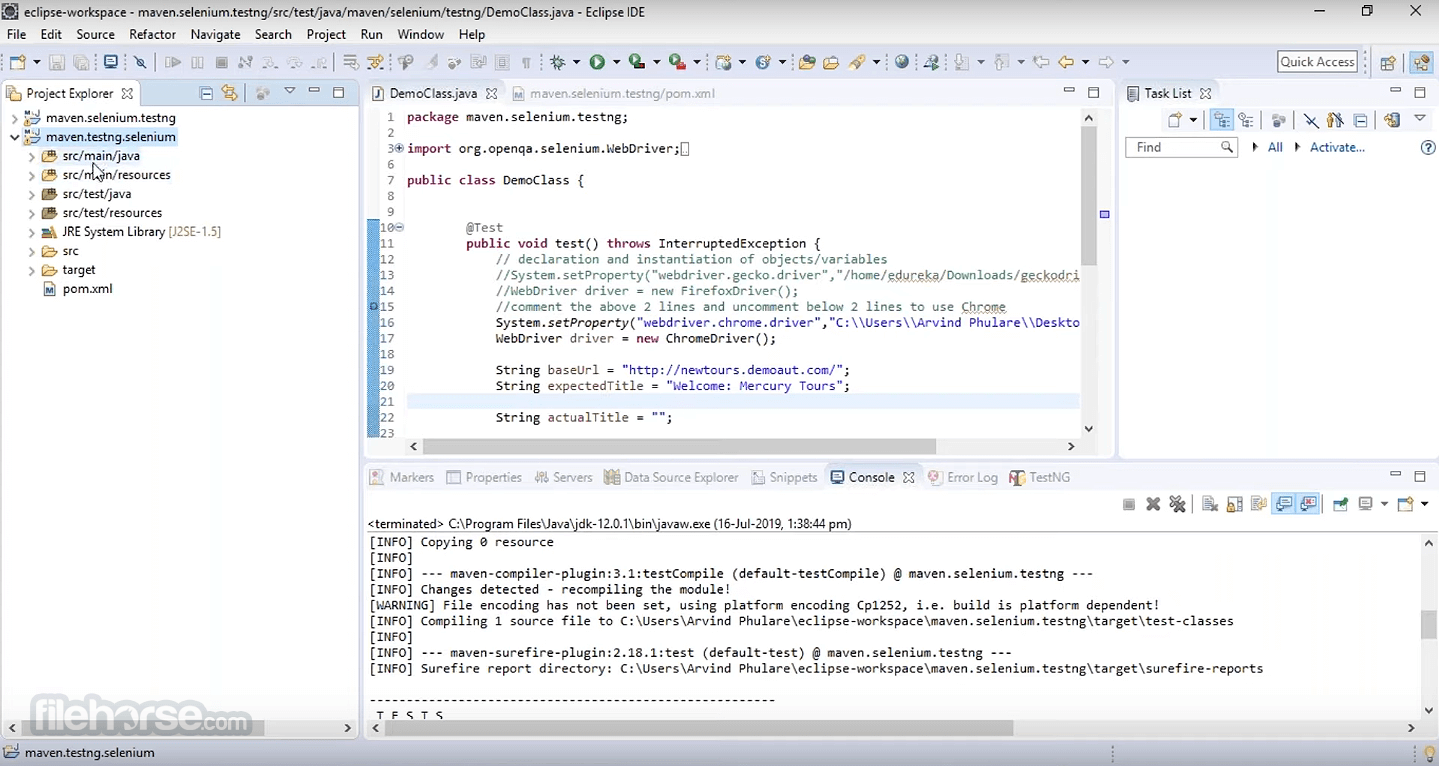Image resolution: width=1439 pixels, height=766 pixels.
Task: Expand the src/main/java folder
Action: [x=32, y=156]
